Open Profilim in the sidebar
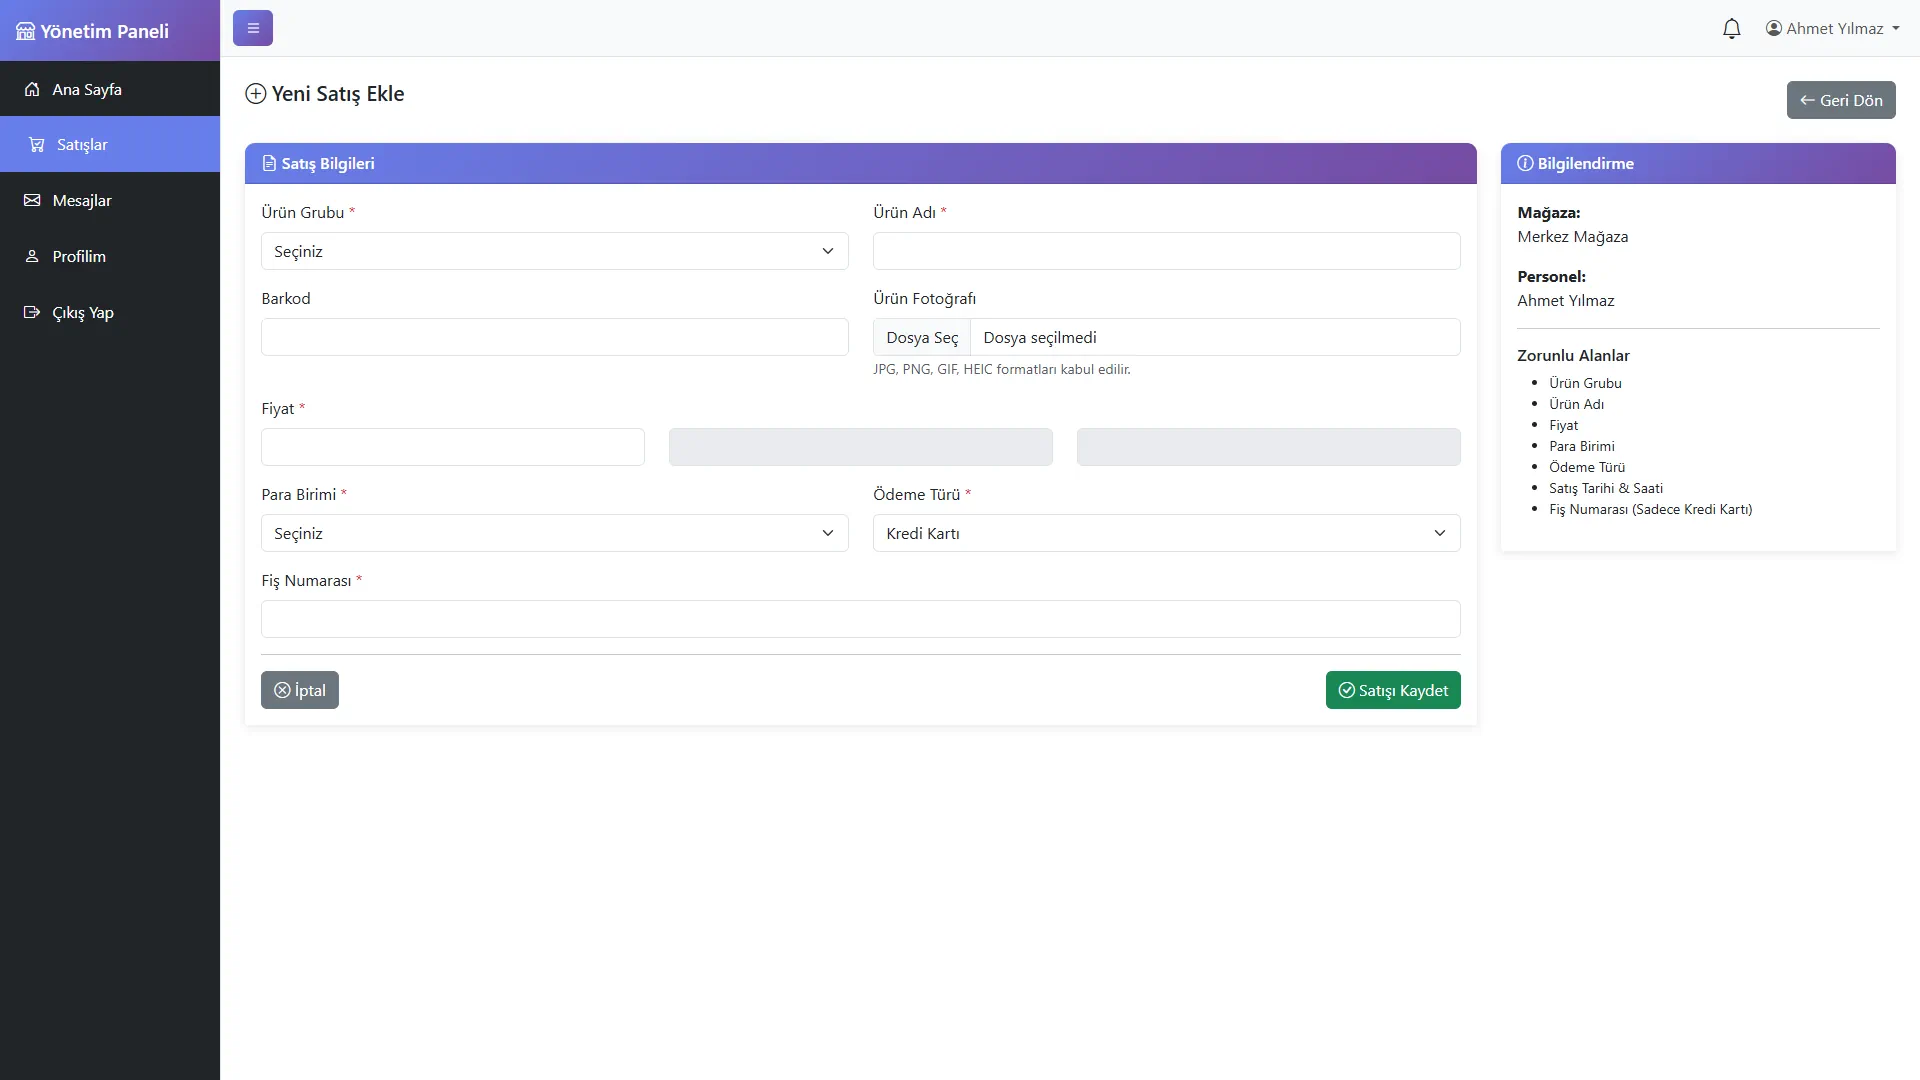This screenshot has height=1080, width=1920. (x=110, y=256)
